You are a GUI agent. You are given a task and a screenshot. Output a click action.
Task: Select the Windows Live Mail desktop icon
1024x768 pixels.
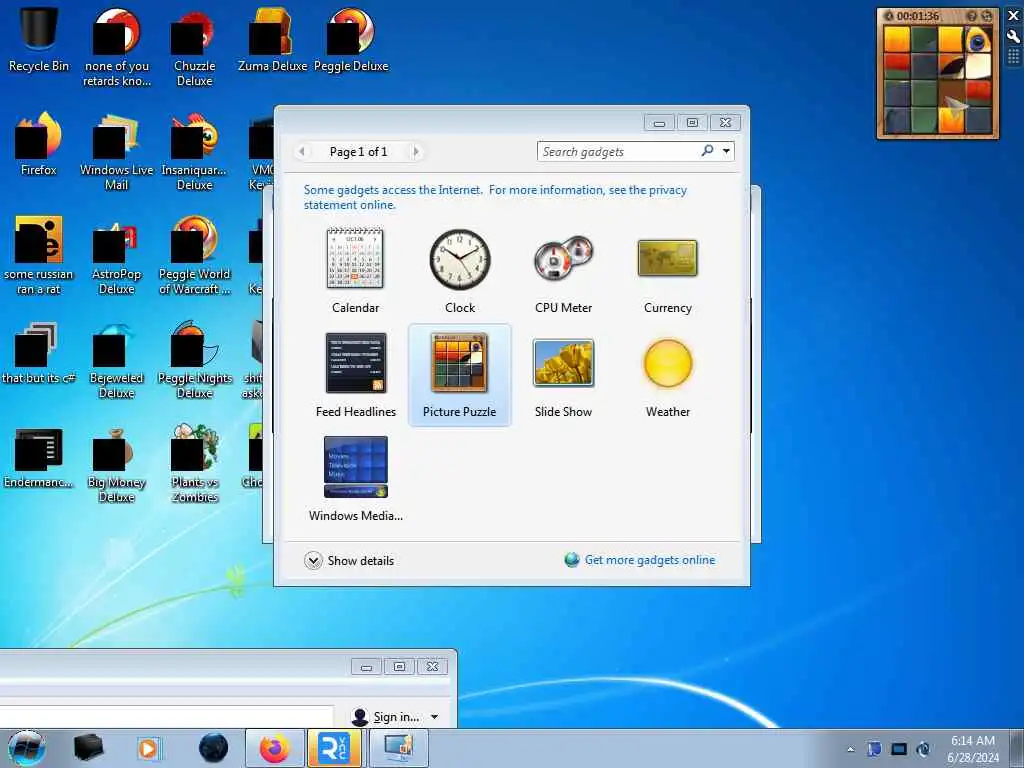coord(116,152)
